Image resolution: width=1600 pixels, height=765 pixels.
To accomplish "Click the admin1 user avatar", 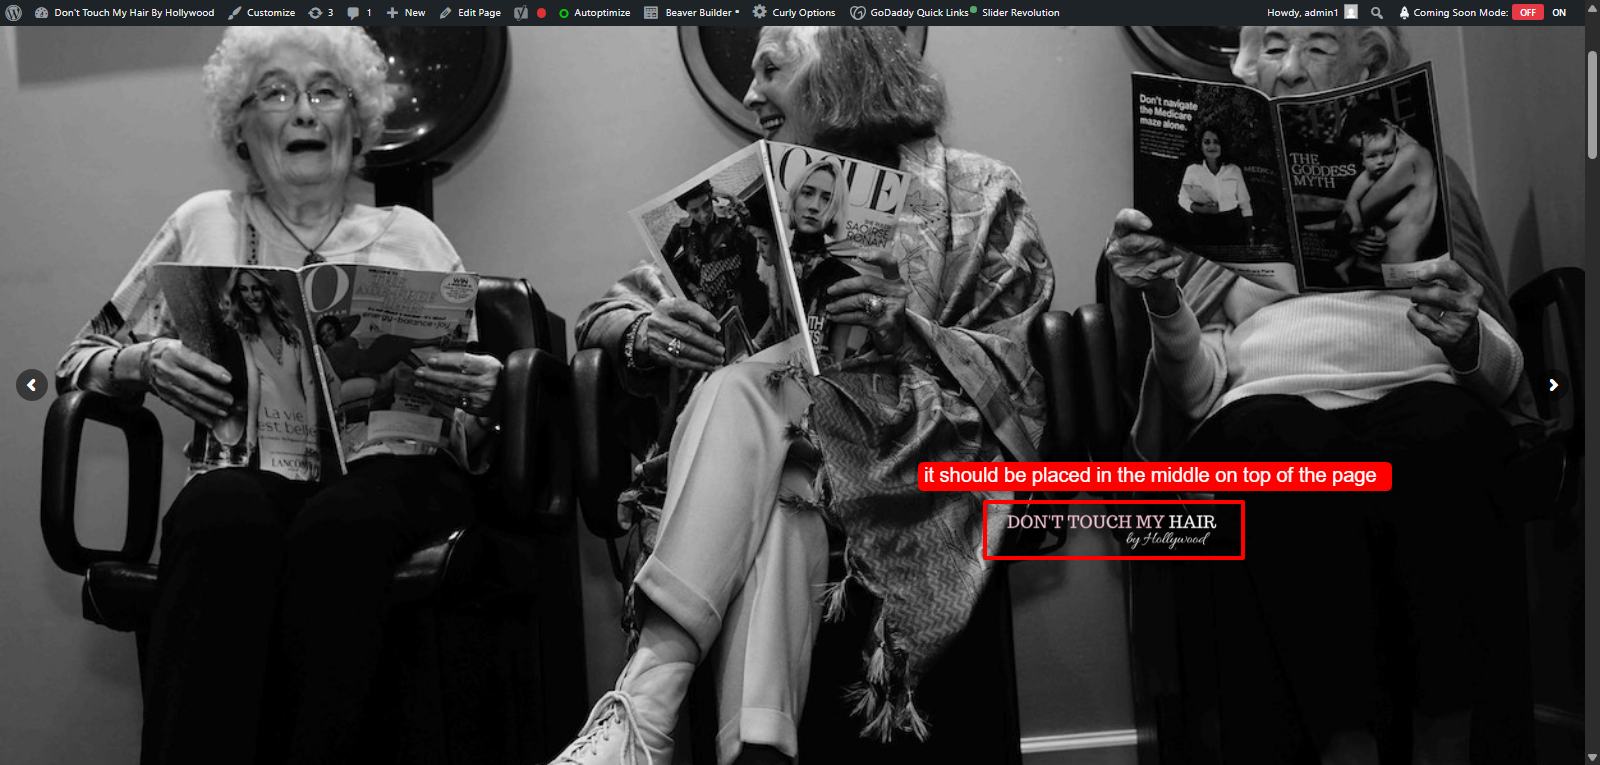I will (x=1351, y=12).
